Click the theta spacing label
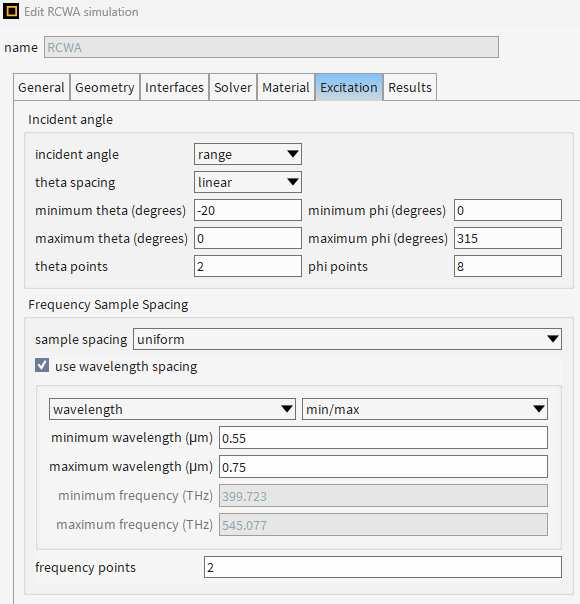Viewport: 580px width, 604px height. coord(75,183)
